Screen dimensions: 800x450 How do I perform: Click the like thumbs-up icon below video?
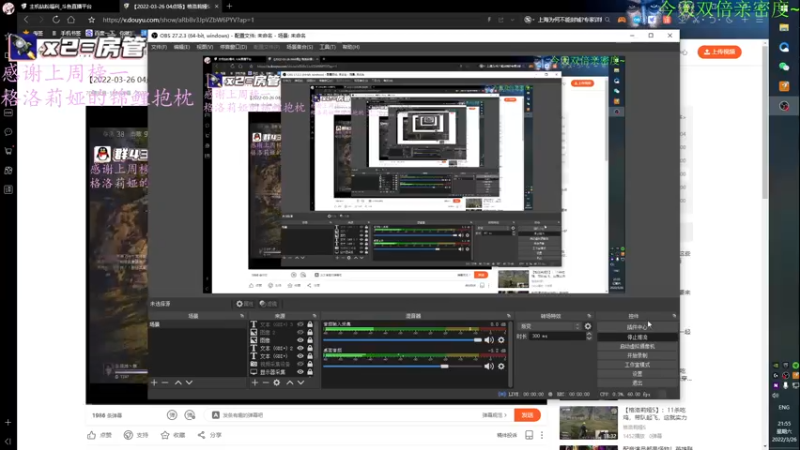tap(91, 435)
